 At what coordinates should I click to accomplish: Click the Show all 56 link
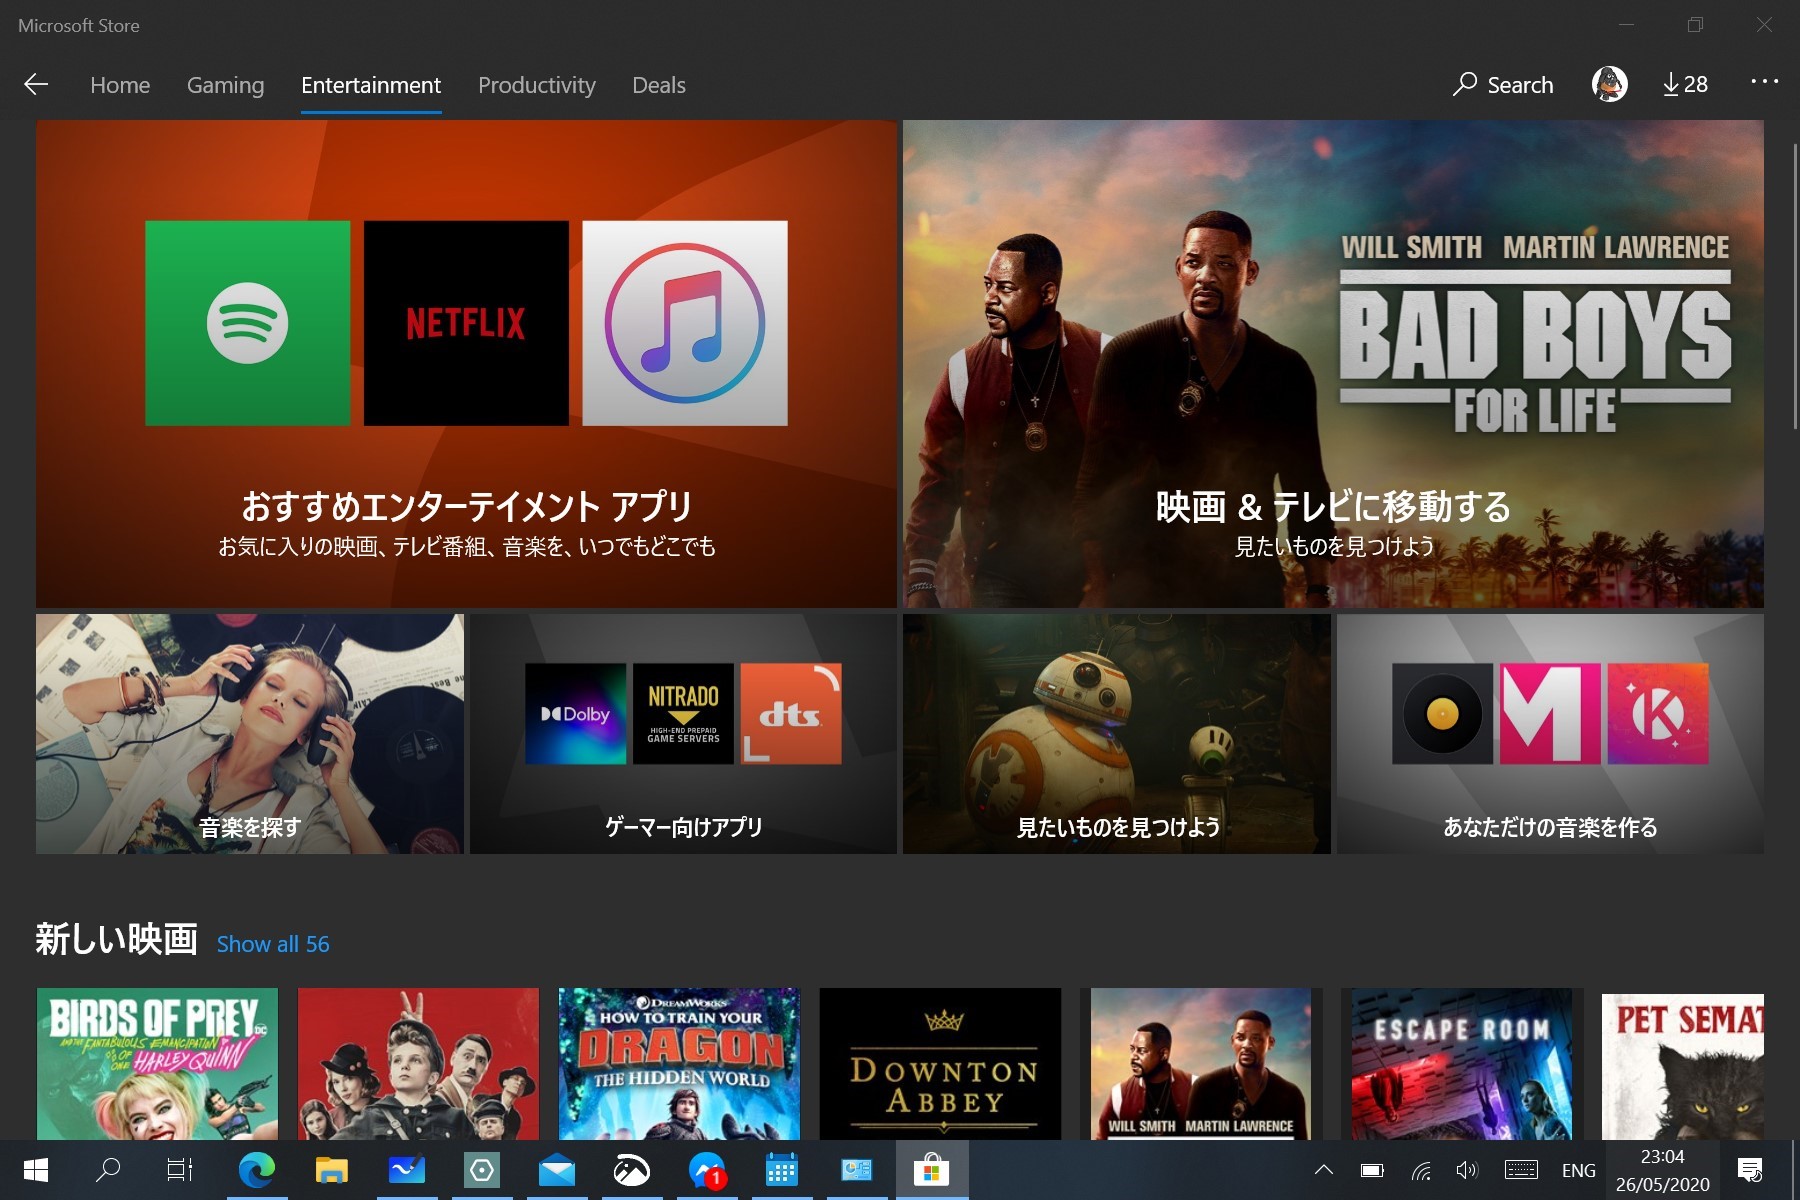(273, 944)
